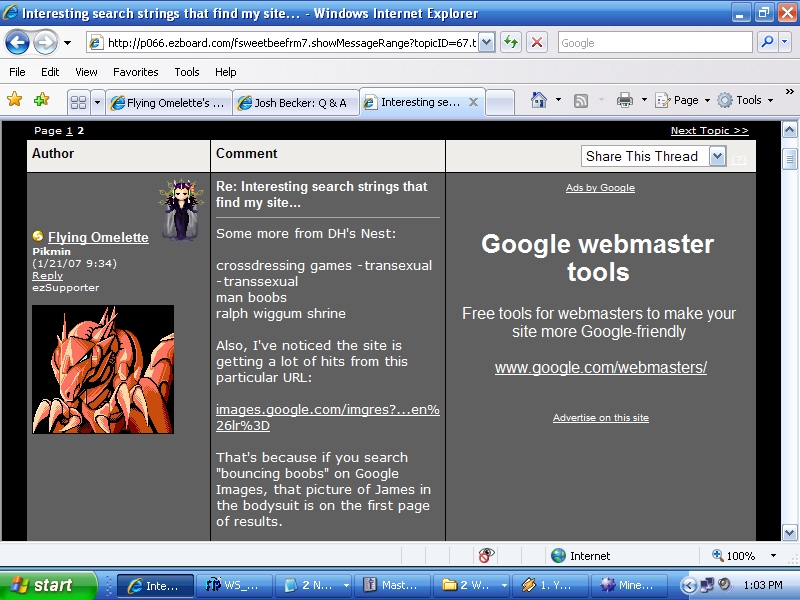Switch to the Josh Becker: Q & A tab
The image size is (800, 600).
click(296, 103)
